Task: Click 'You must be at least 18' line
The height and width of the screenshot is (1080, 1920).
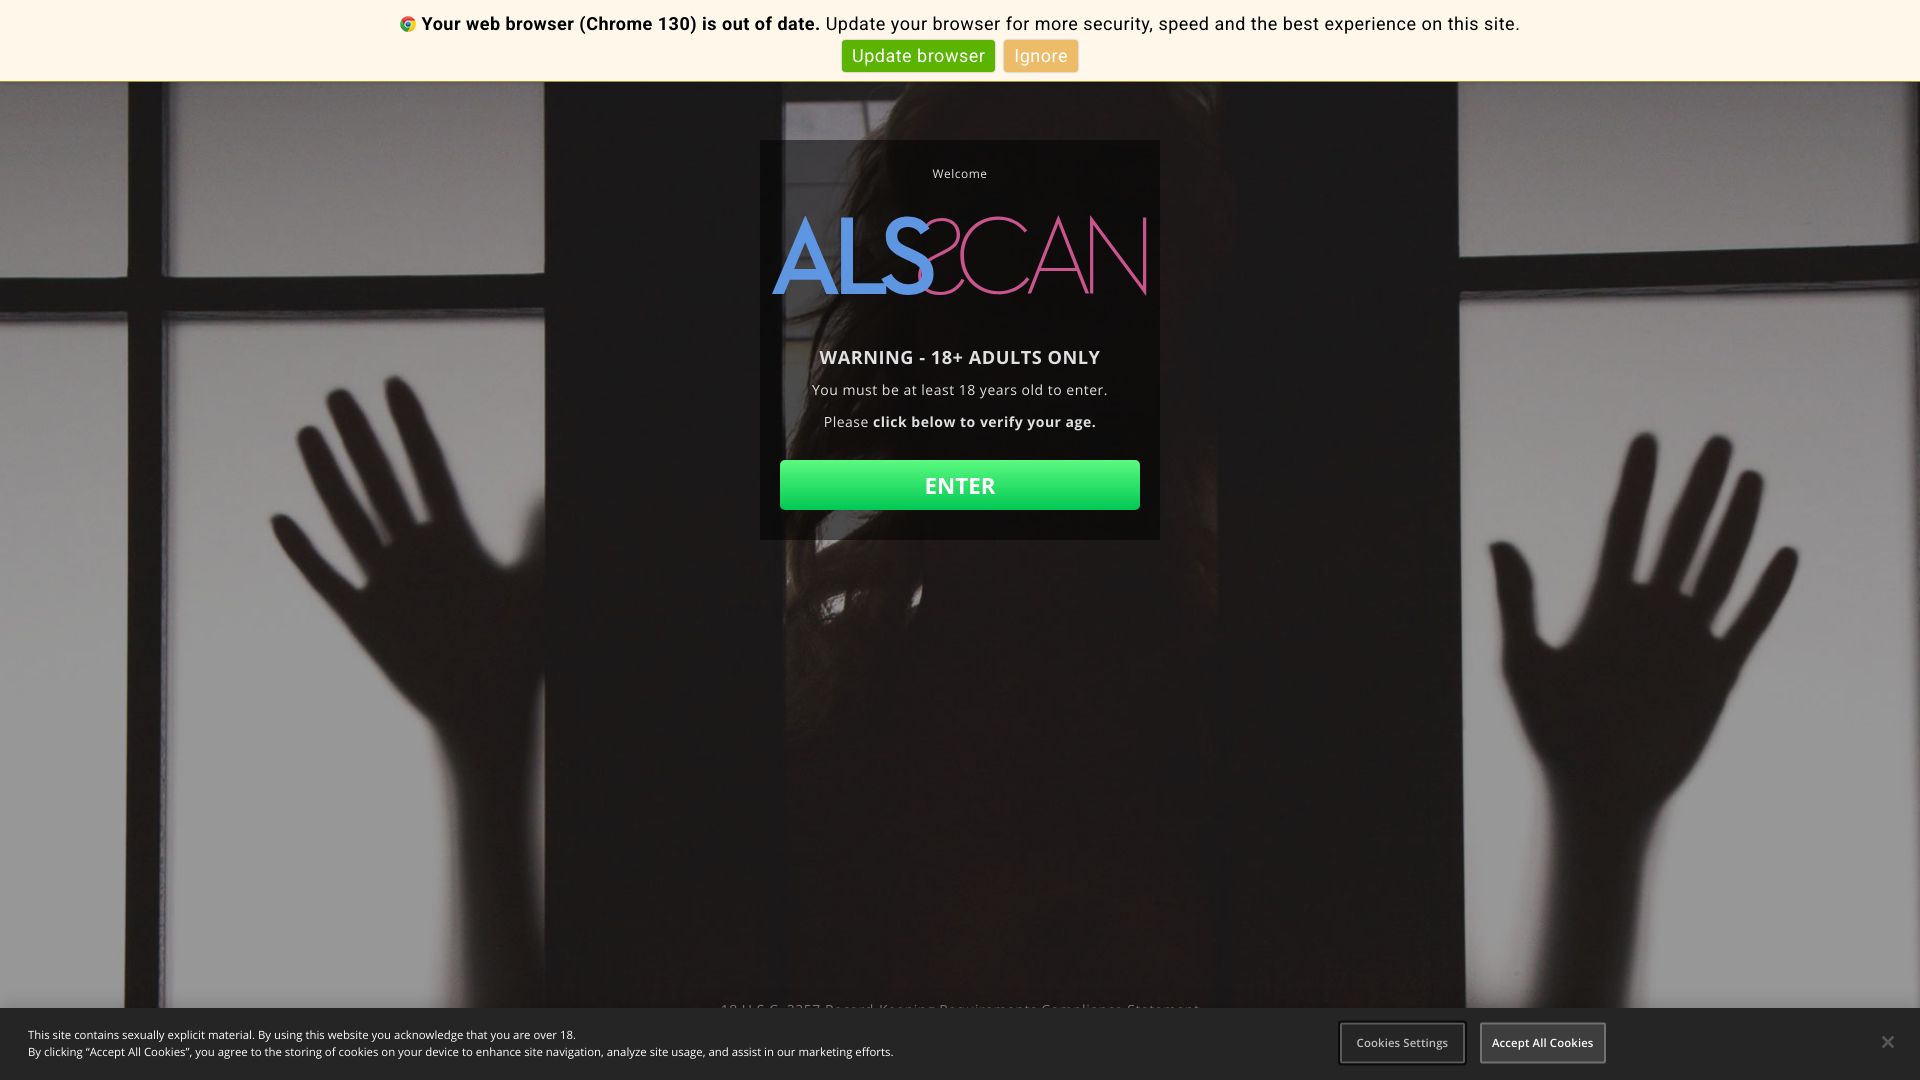Action: [960, 390]
